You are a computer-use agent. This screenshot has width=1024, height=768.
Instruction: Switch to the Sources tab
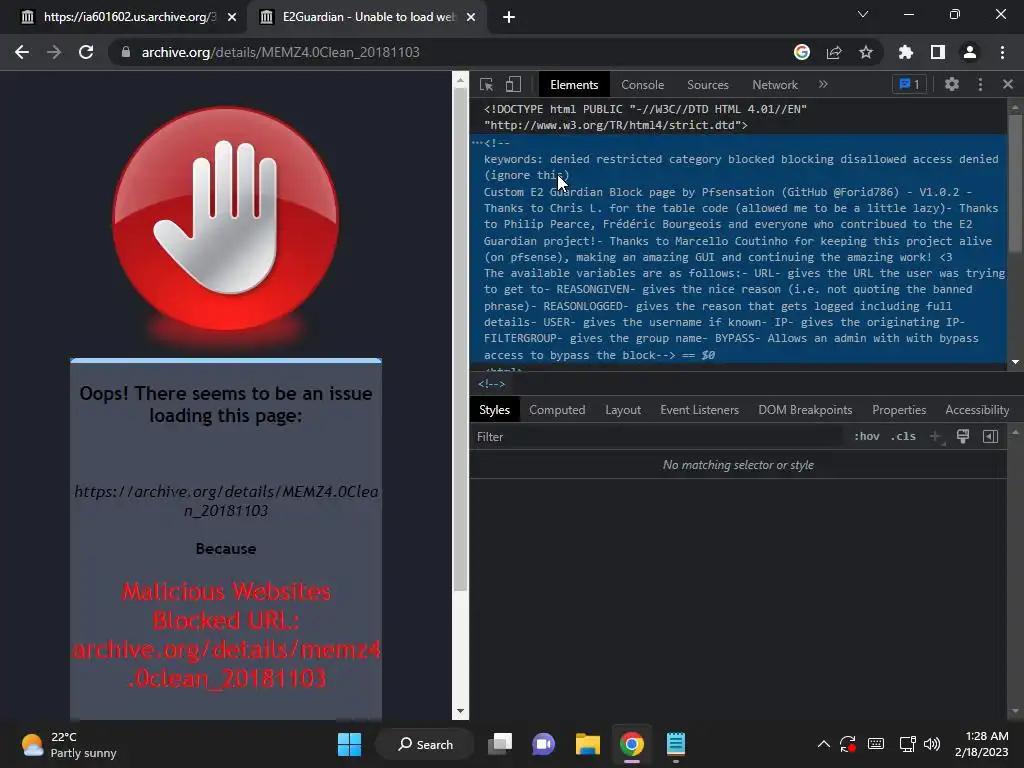click(707, 85)
